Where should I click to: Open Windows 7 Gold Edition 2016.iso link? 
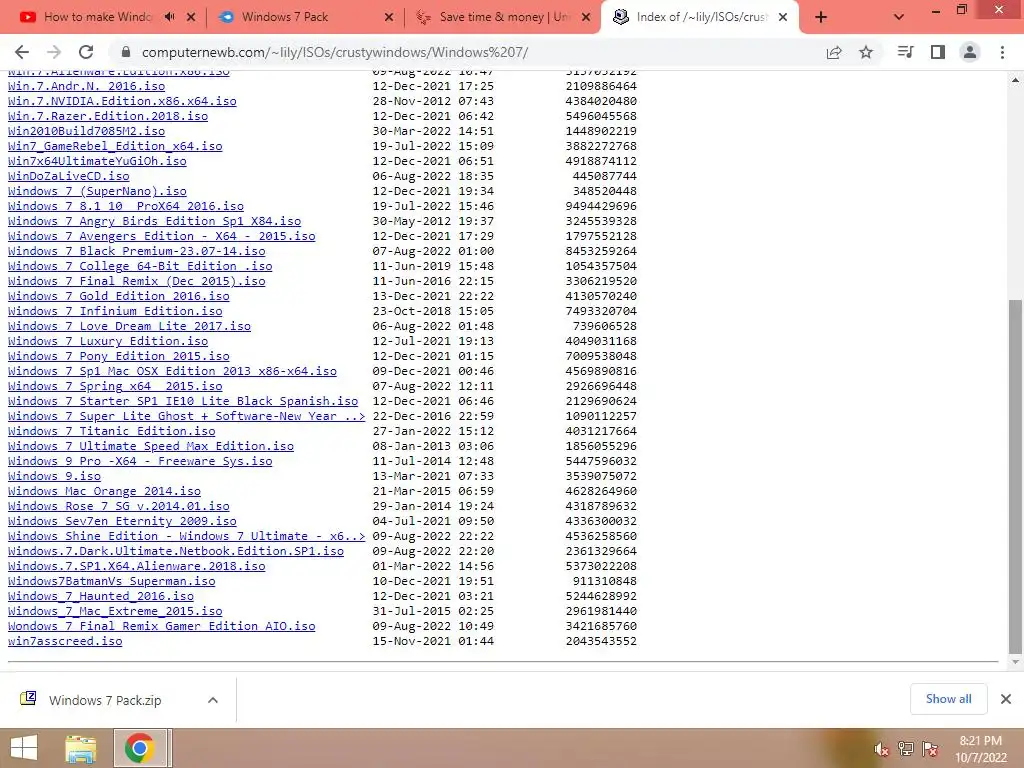pos(119,296)
